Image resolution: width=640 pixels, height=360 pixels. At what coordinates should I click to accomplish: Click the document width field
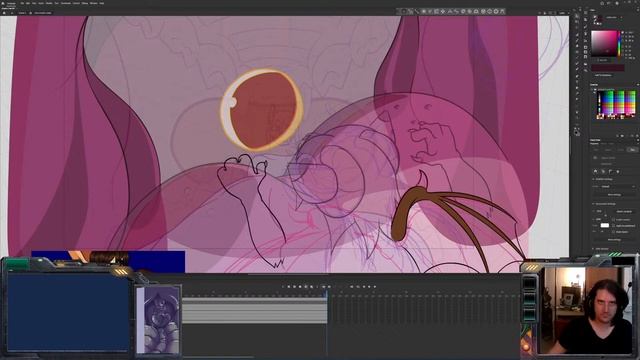pos(599,211)
